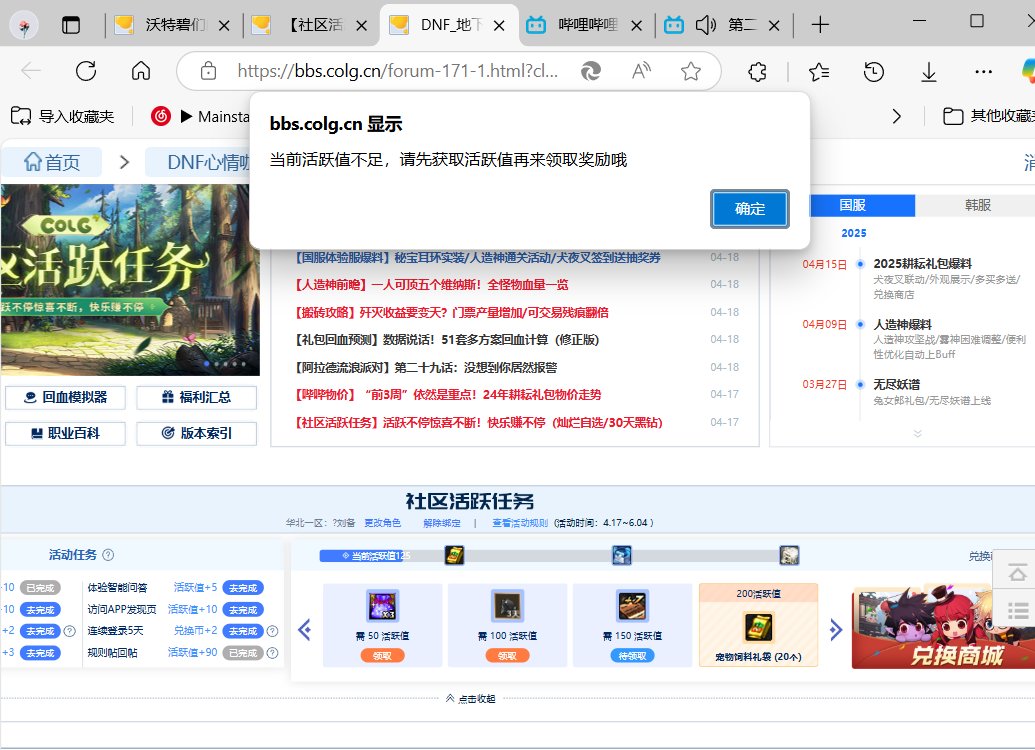Image resolution: width=1035 pixels, height=750 pixels.
Task: Open the 职业百科 button
Action: (x=65, y=434)
